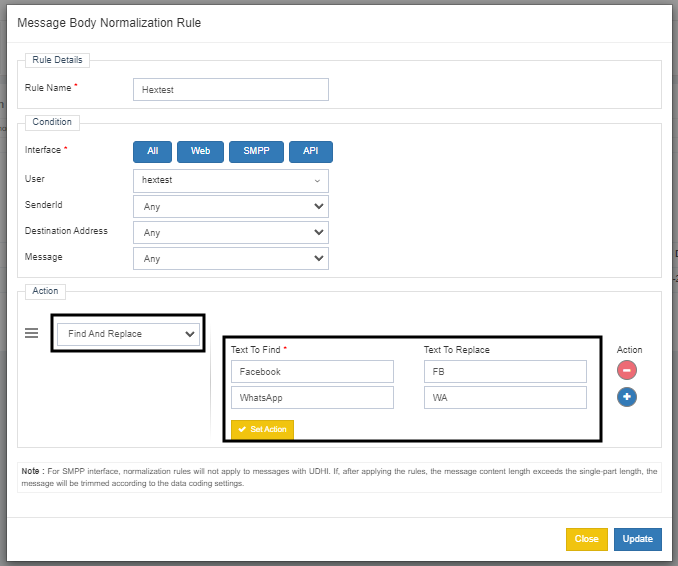Screen dimensions: 678x566
Task: Click the Rule Name input field
Action: (x=230, y=90)
